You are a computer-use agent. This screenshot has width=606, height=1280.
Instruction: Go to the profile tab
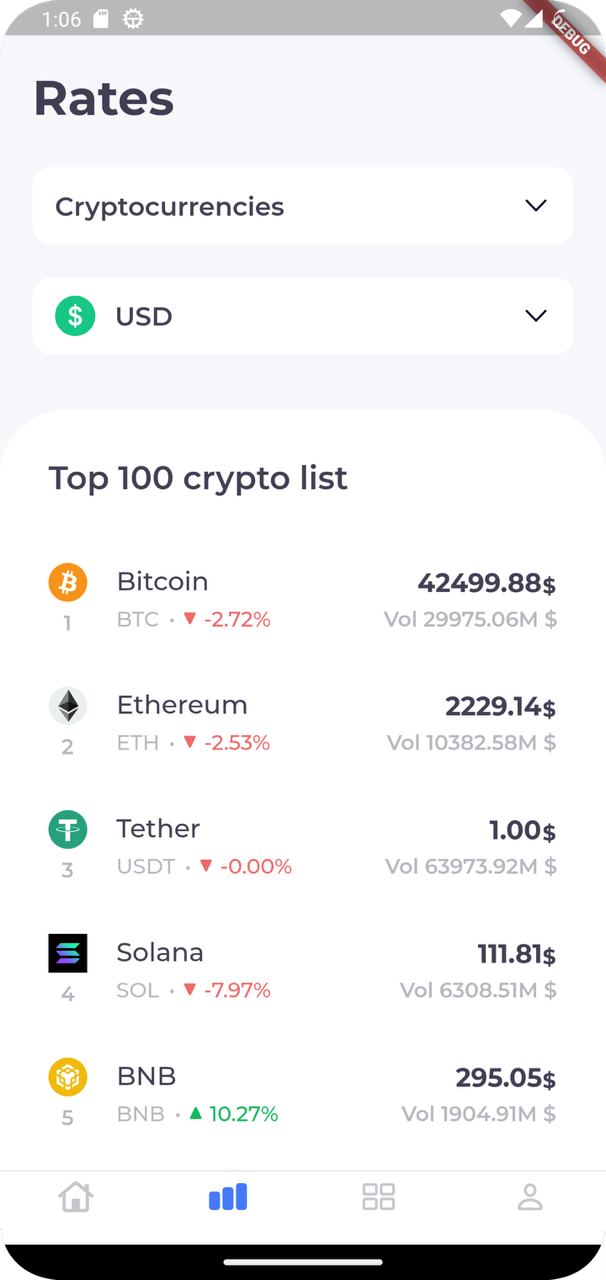coord(530,1197)
